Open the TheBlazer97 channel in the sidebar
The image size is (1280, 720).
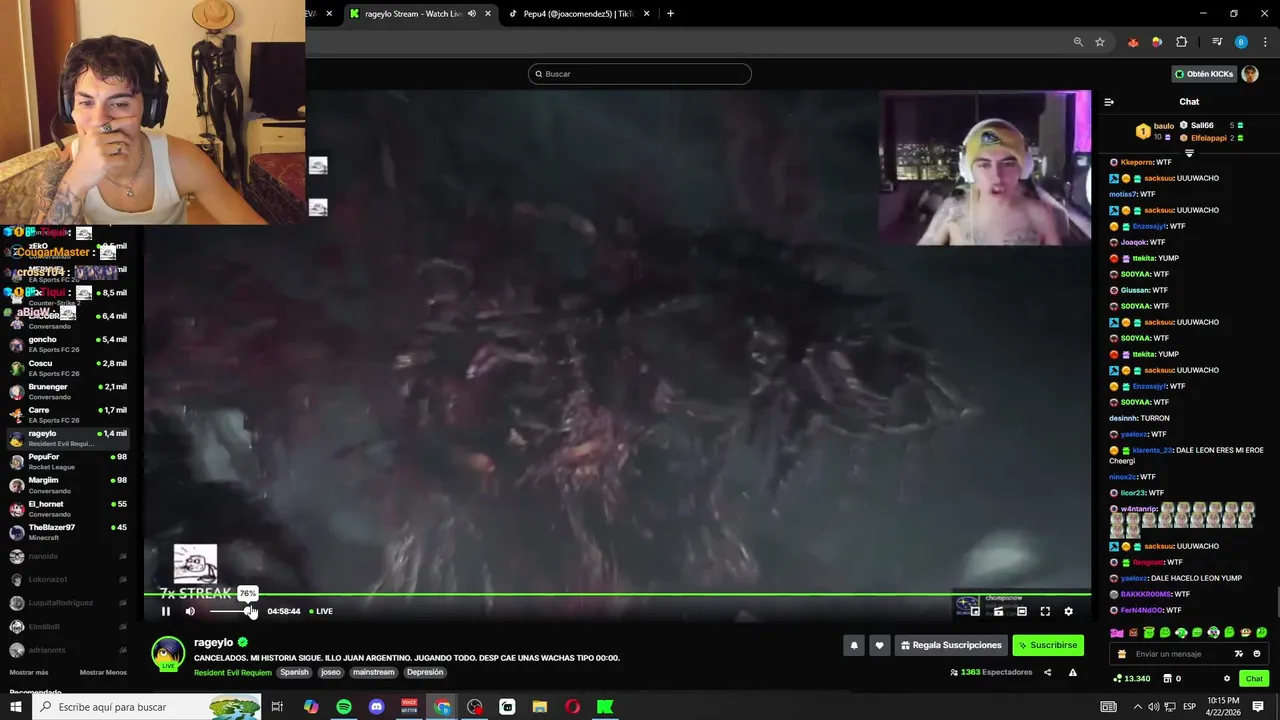pyautogui.click(x=68, y=532)
